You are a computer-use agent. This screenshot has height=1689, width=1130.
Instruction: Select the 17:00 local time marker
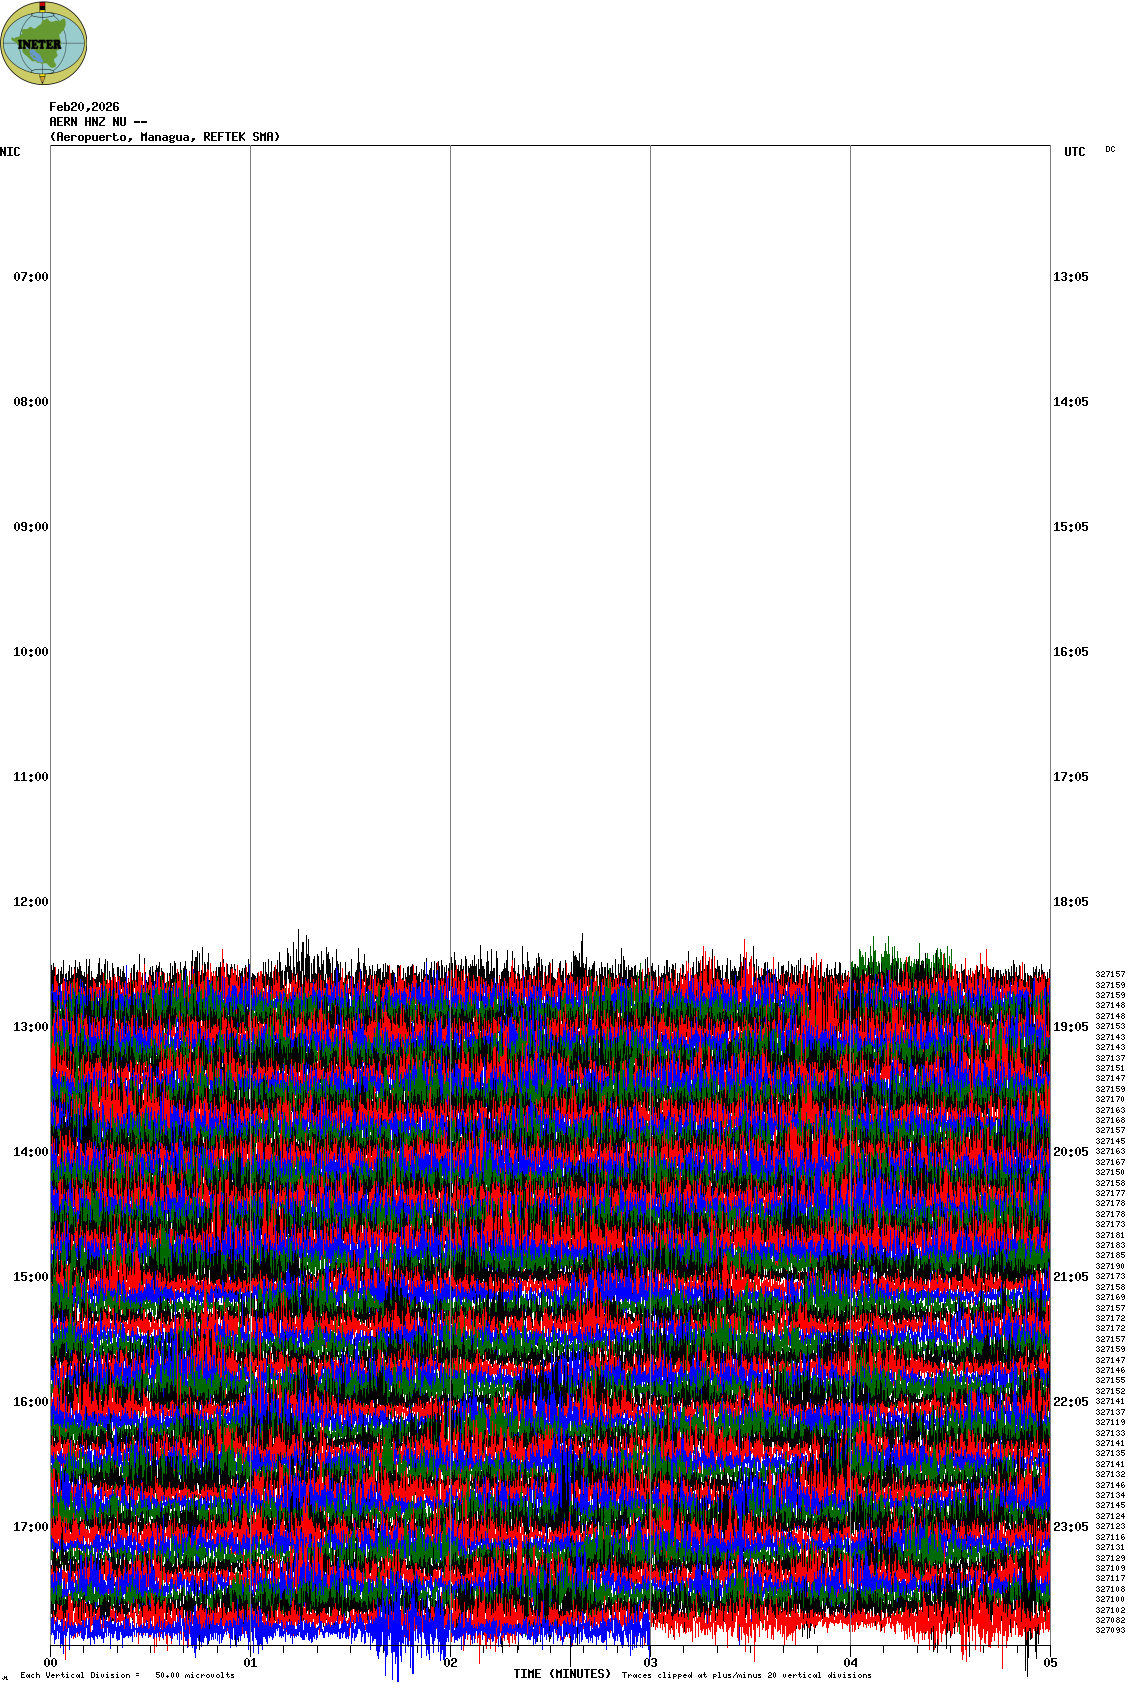30,1527
